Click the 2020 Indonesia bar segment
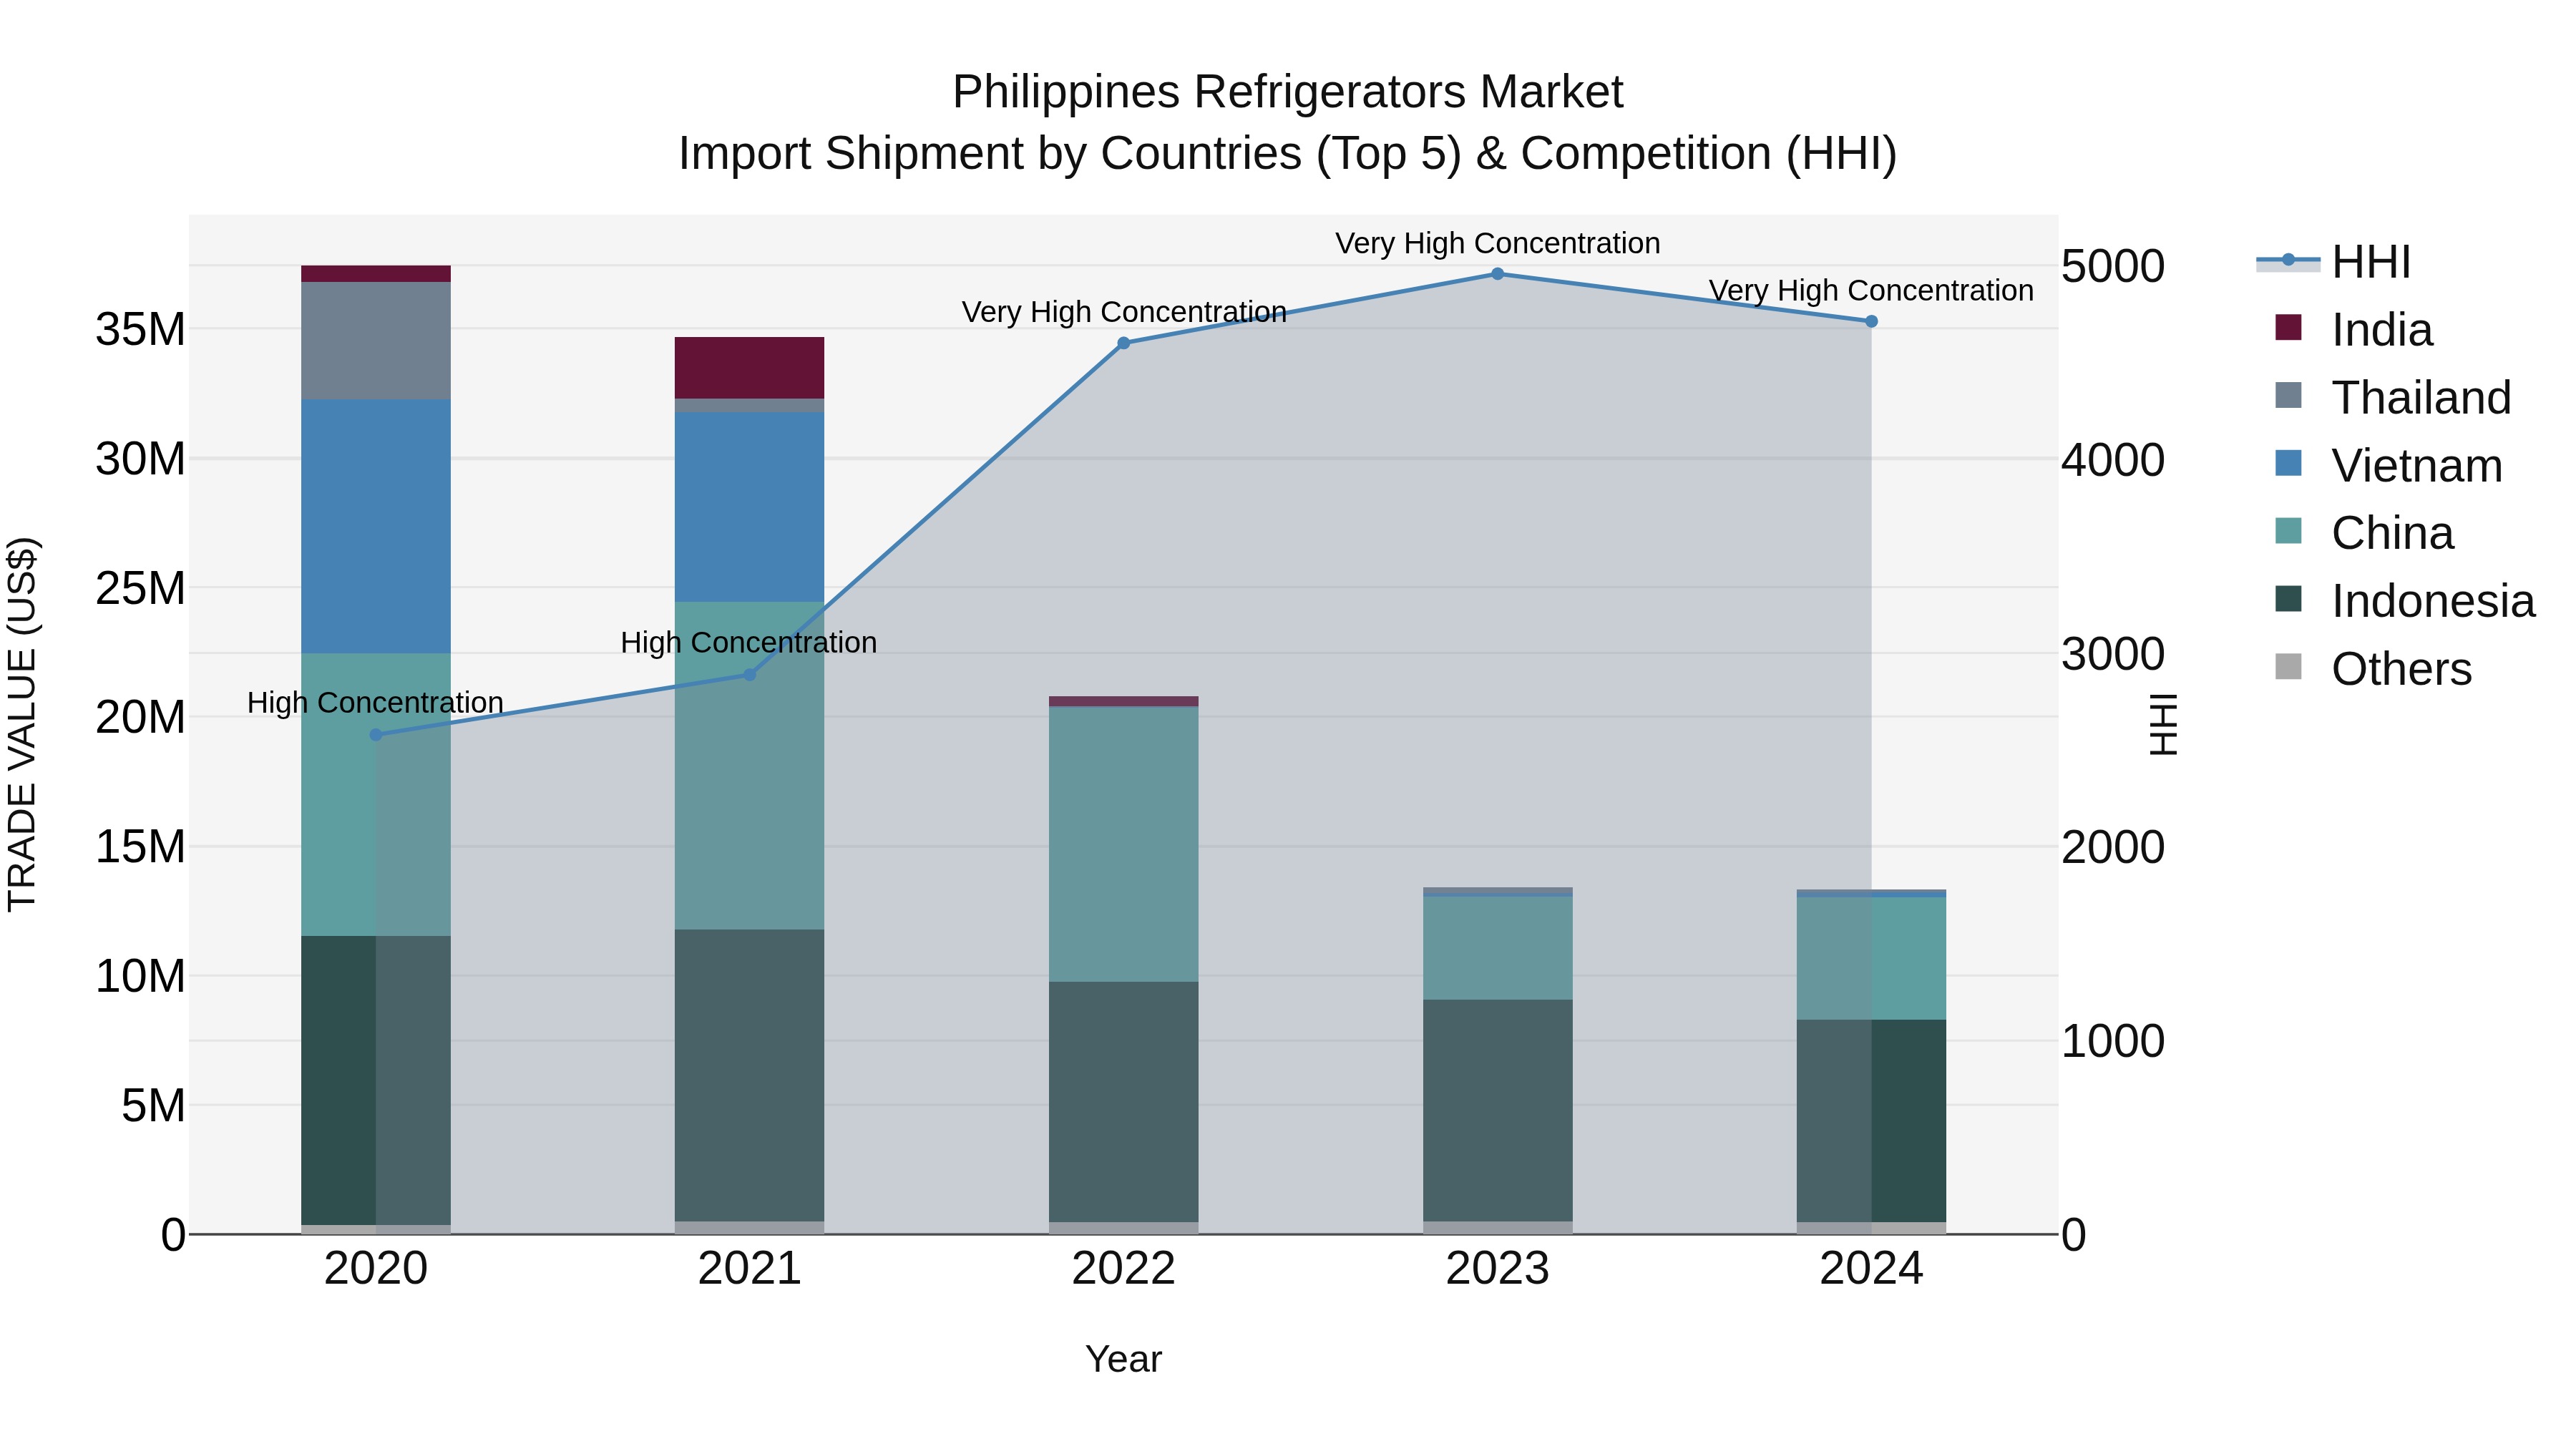This screenshot has height=1449, width=2576. pos(376,1081)
